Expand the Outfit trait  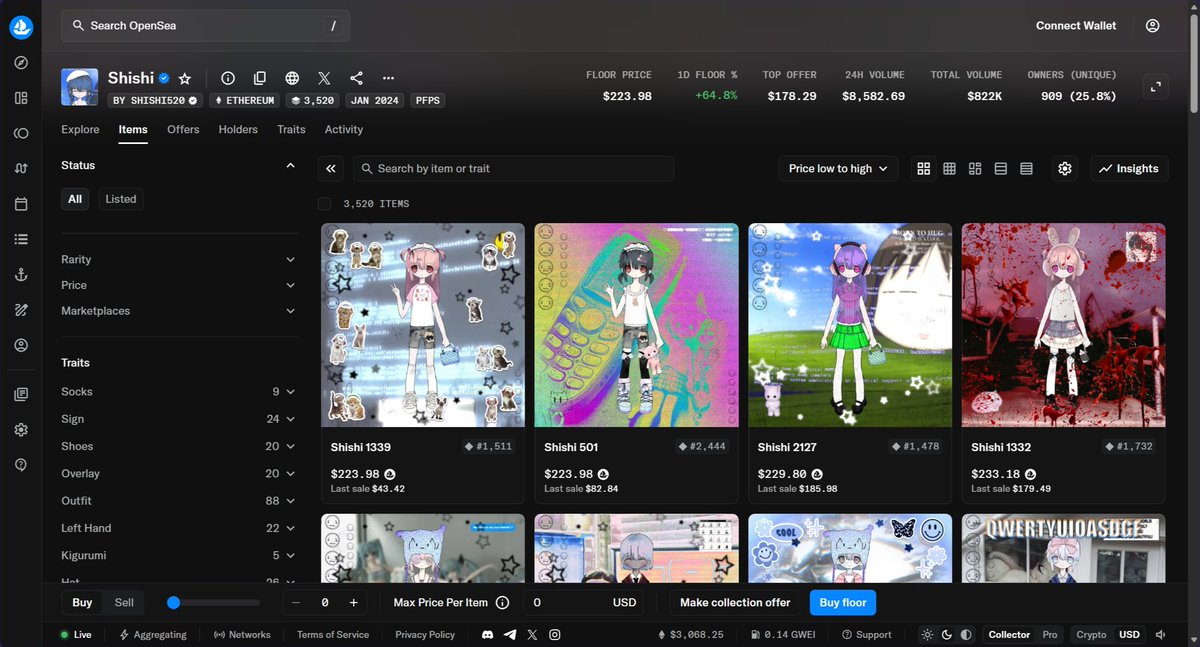[x=180, y=501]
